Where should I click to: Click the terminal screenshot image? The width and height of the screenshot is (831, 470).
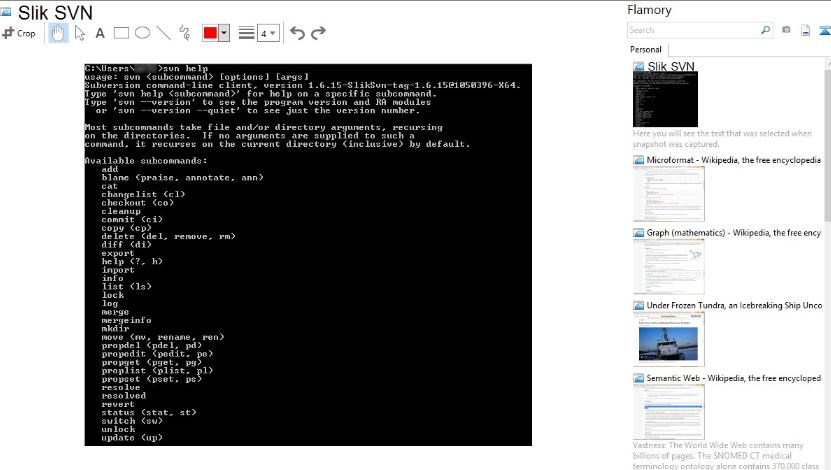click(x=308, y=255)
